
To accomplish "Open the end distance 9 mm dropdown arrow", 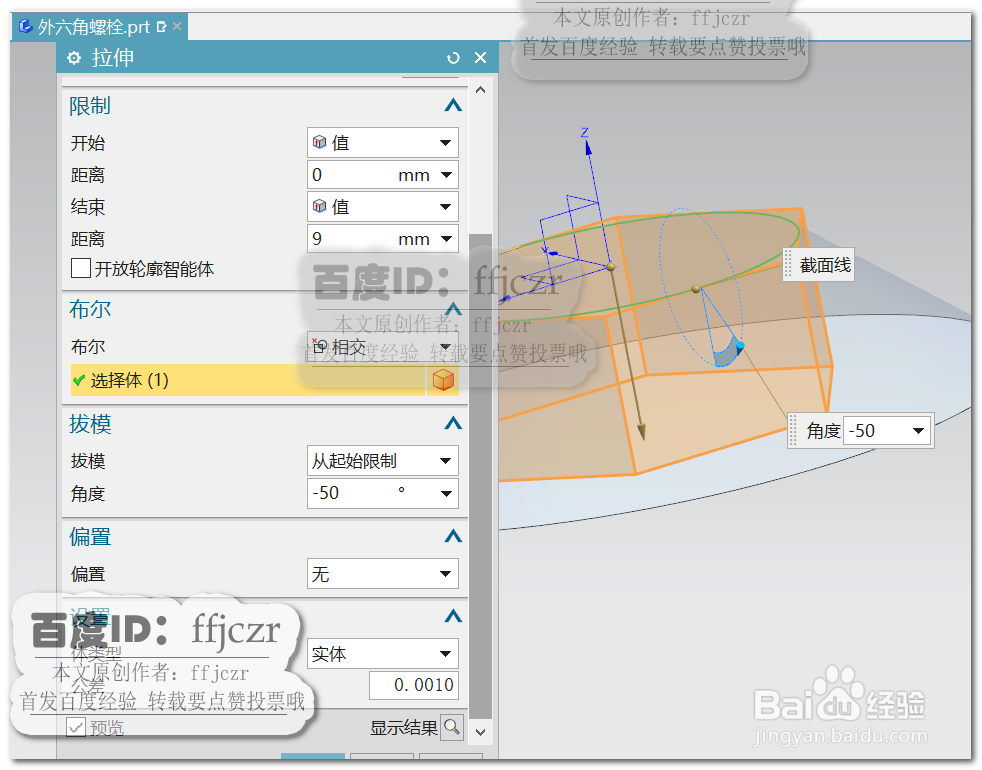I will tap(446, 239).
